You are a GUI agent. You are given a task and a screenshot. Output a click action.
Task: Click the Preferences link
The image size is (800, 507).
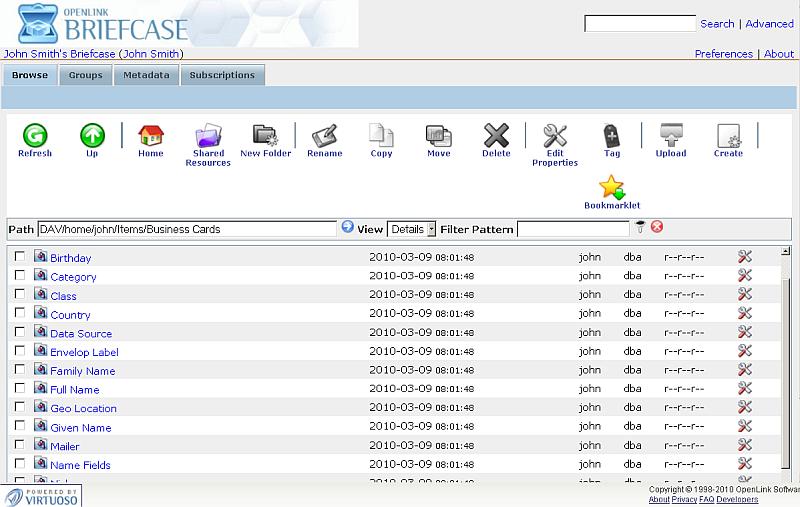[x=724, y=54]
